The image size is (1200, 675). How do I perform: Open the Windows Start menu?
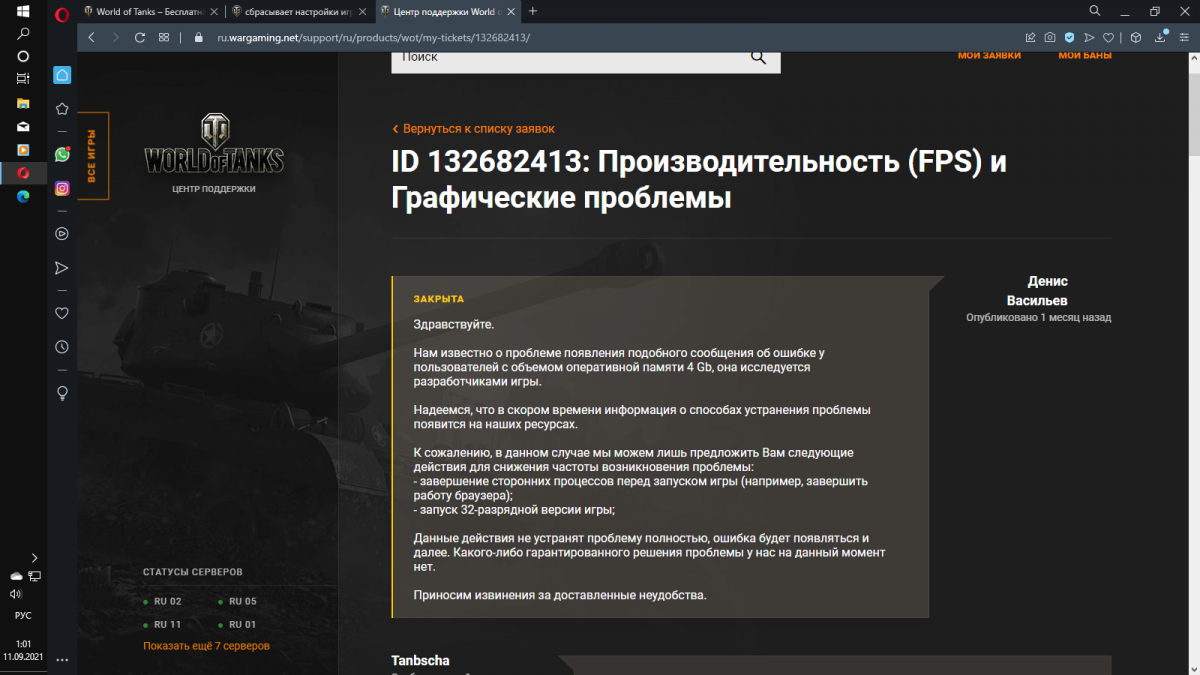coord(23,11)
